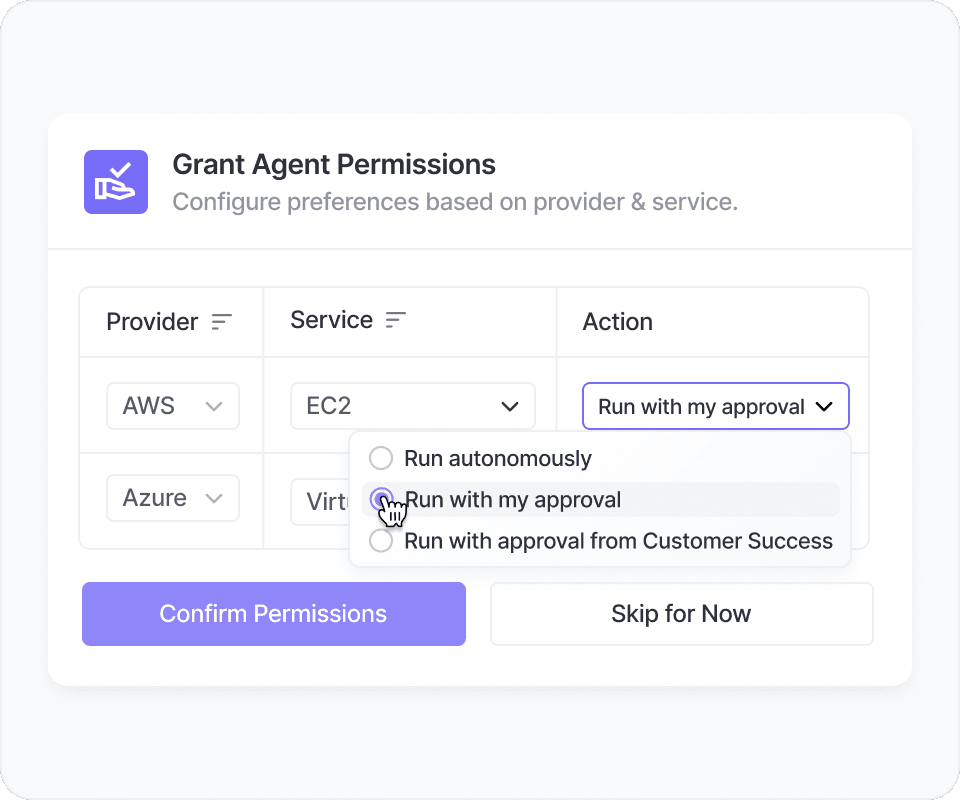Open the partially hidden Azure service dropdown
Image resolution: width=960 pixels, height=800 pixels.
(320, 501)
